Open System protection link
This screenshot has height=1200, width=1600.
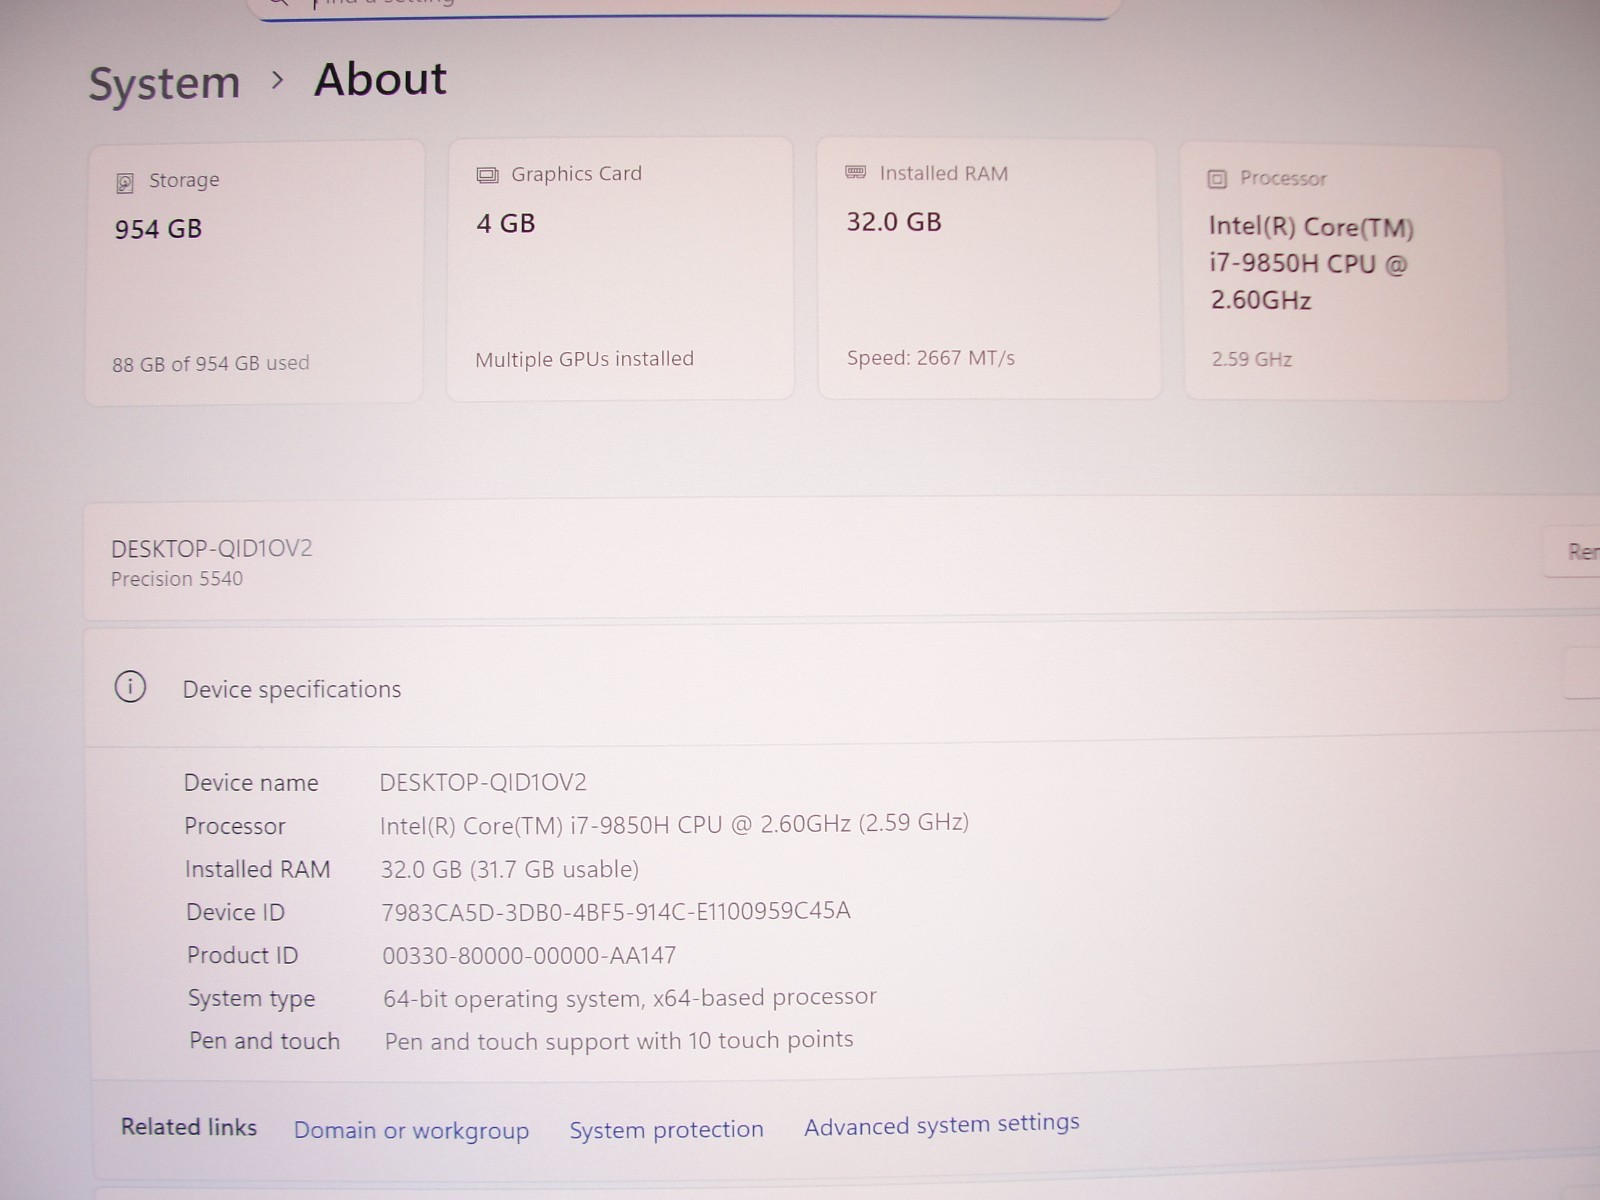click(666, 1129)
